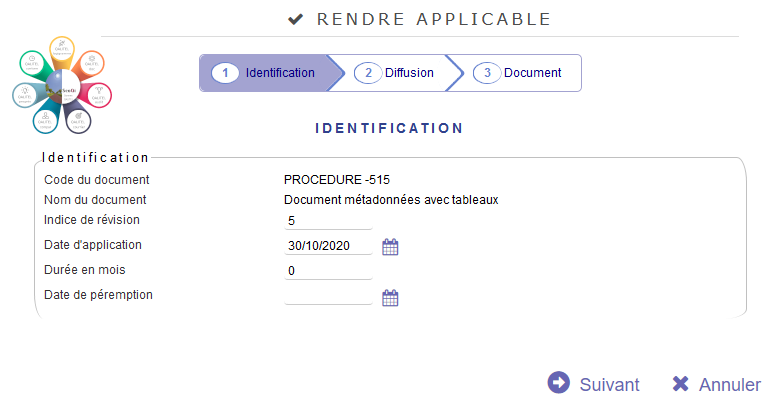Go to the Document step
The width and height of the screenshot is (780, 418).
point(517,73)
